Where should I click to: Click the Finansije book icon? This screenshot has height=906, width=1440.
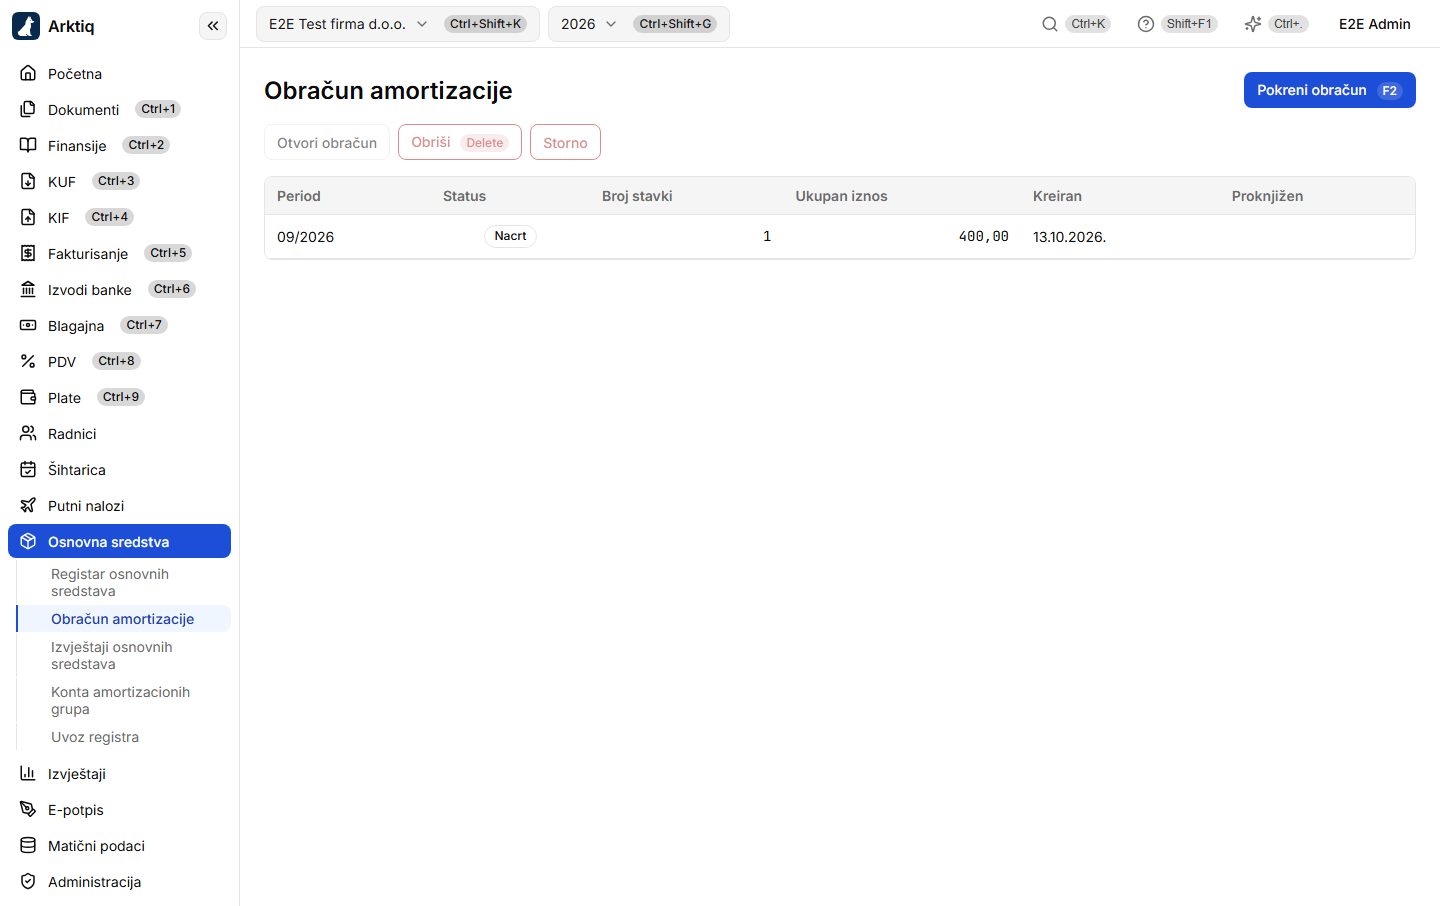(28, 145)
